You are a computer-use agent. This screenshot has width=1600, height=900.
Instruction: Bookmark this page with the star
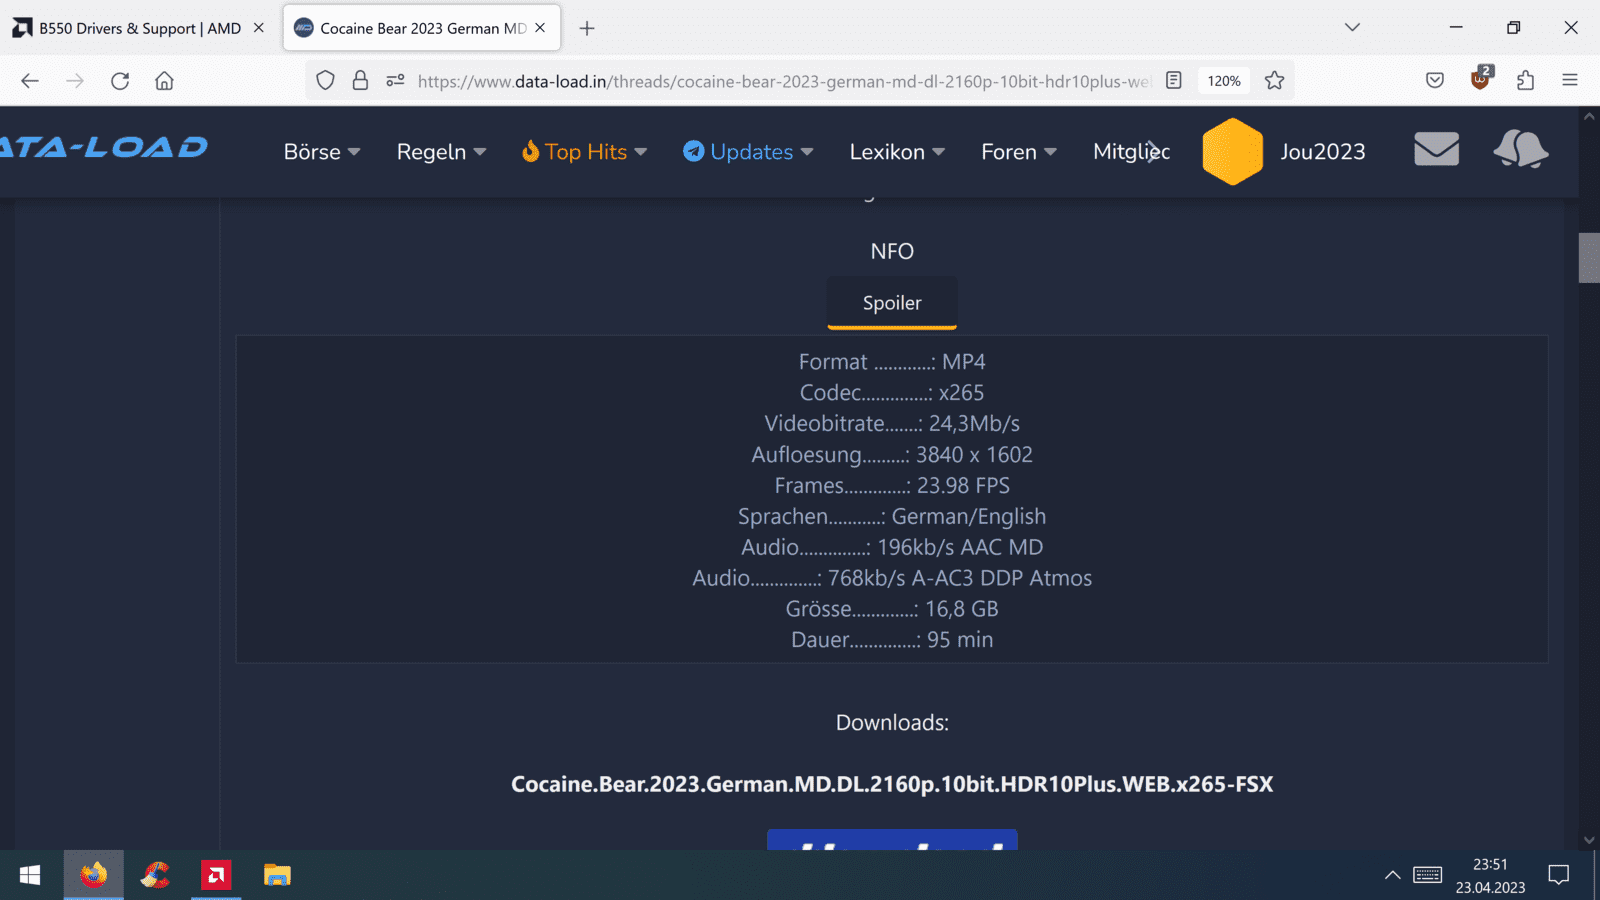pyautogui.click(x=1274, y=81)
